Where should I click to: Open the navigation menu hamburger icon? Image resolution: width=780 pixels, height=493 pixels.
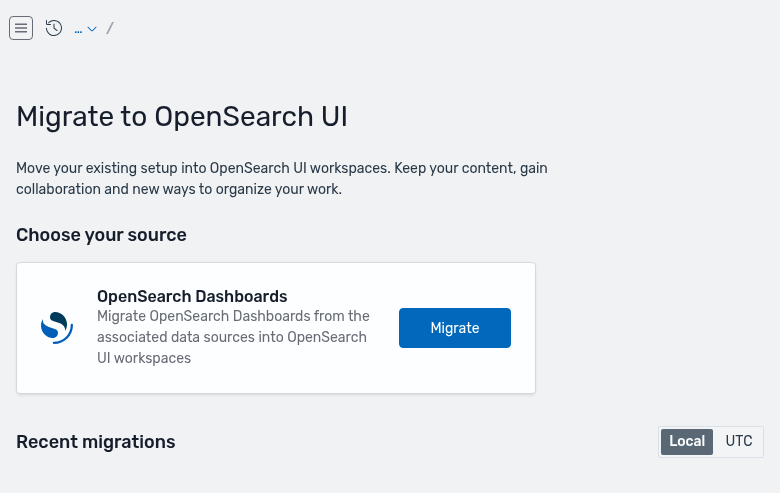point(21,28)
